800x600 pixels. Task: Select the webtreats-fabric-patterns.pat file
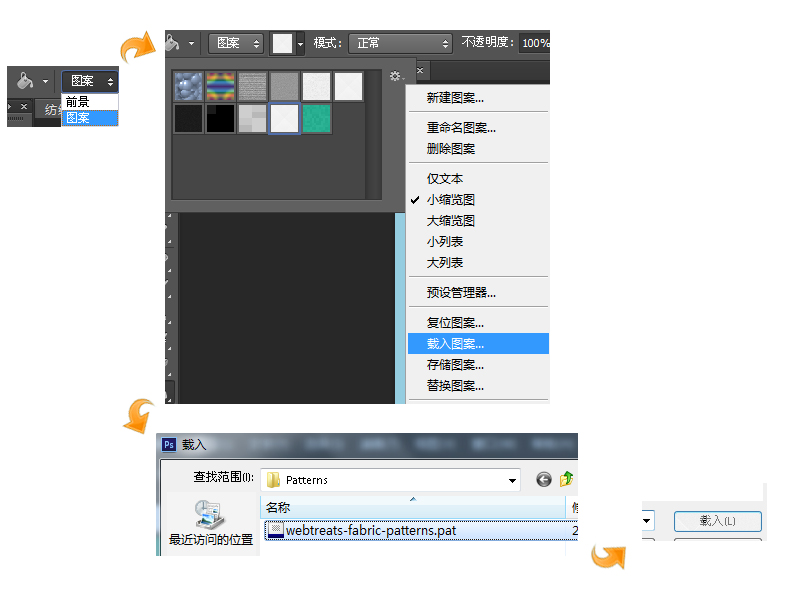tap(370, 530)
